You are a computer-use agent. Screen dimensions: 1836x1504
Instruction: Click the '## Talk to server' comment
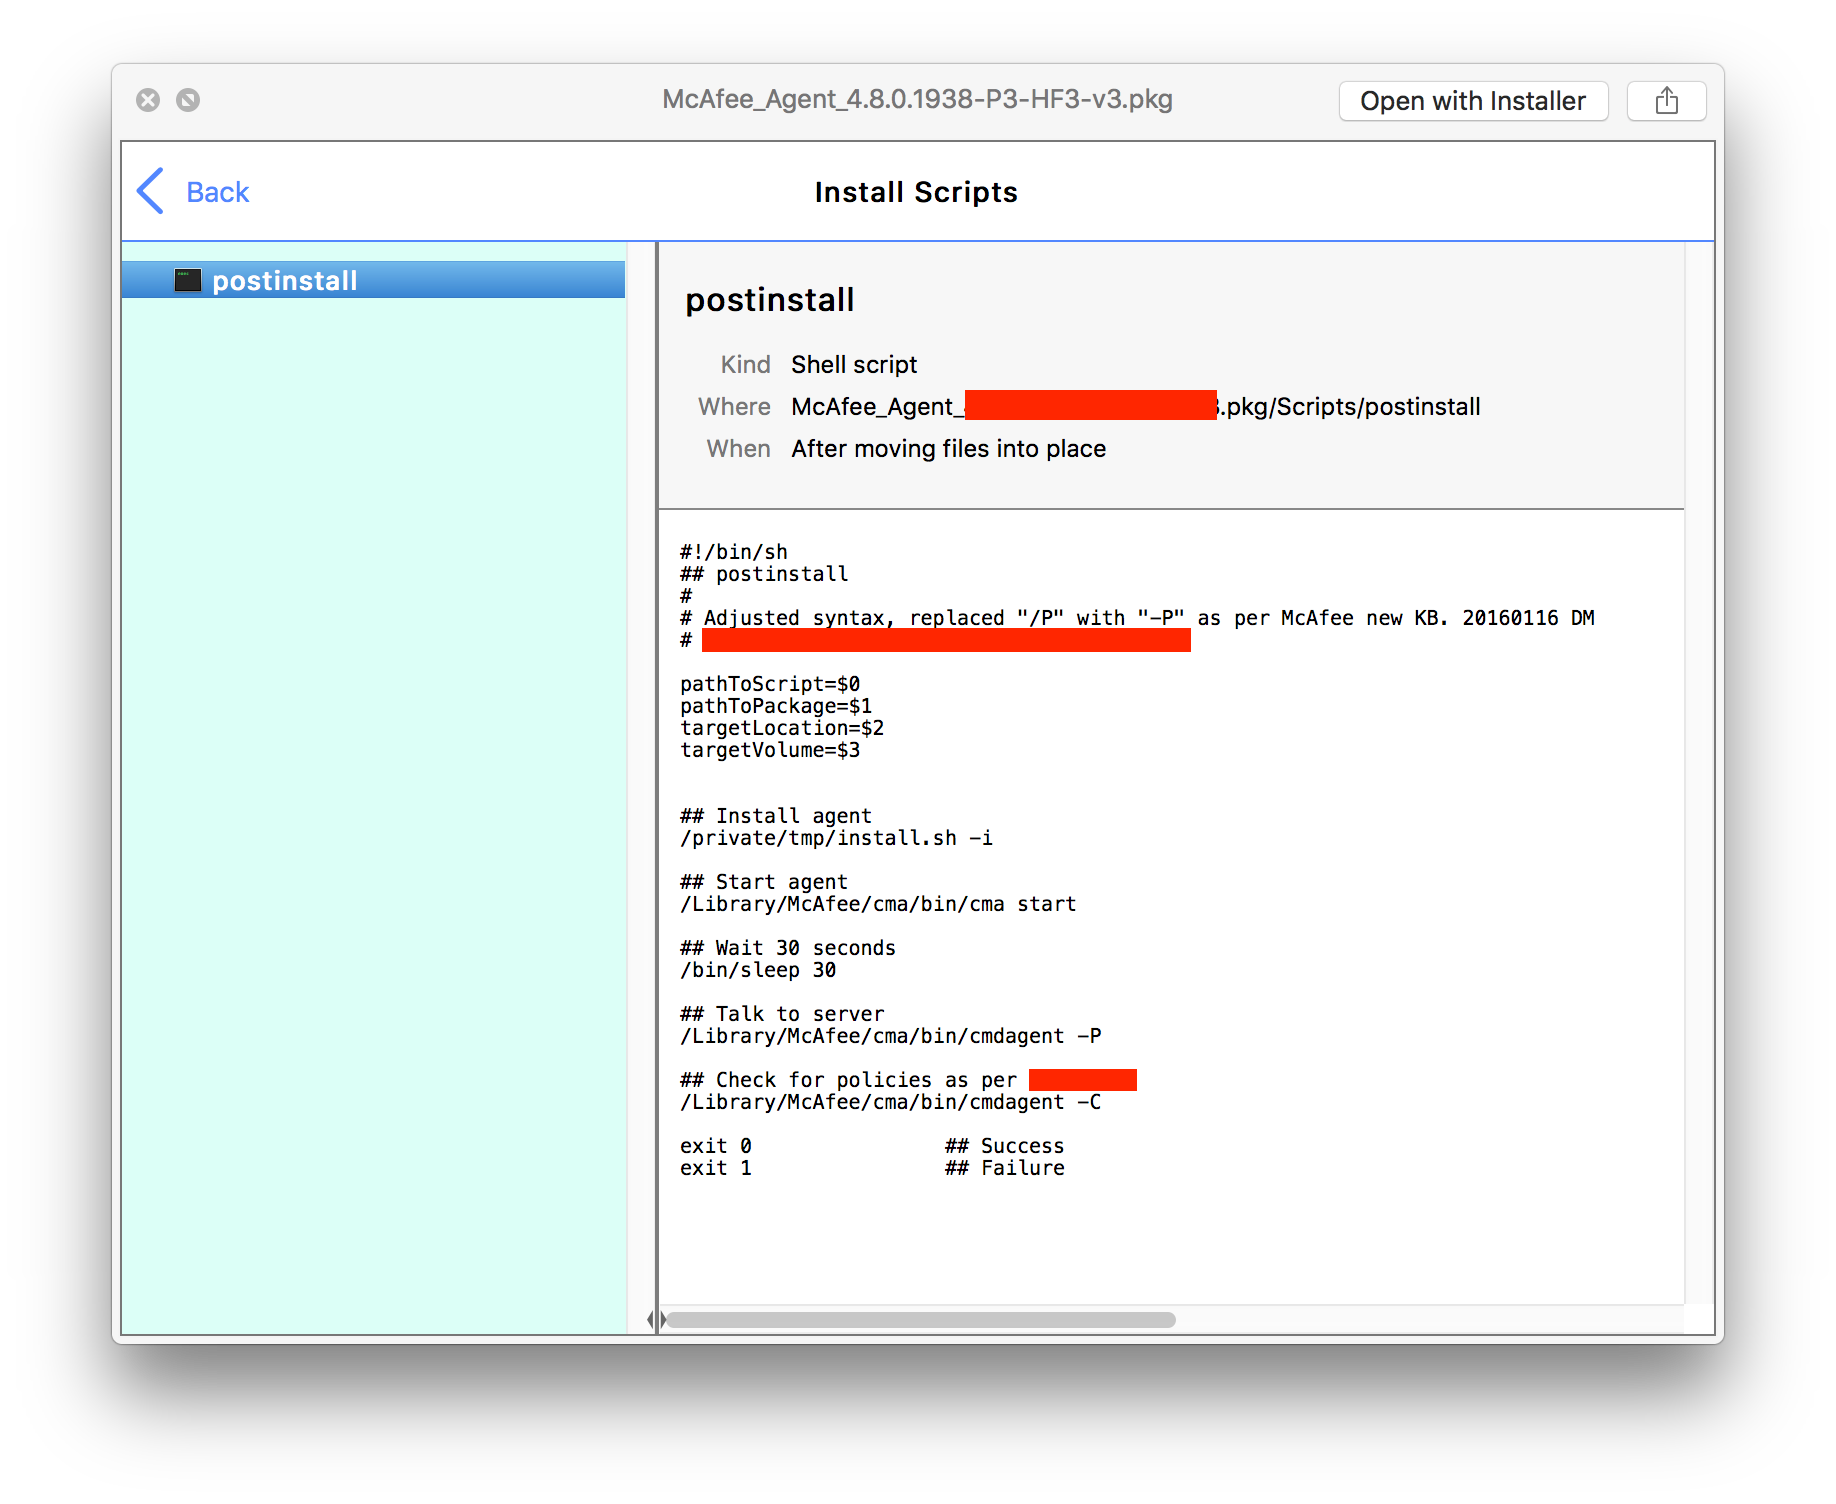pyautogui.click(x=782, y=1014)
